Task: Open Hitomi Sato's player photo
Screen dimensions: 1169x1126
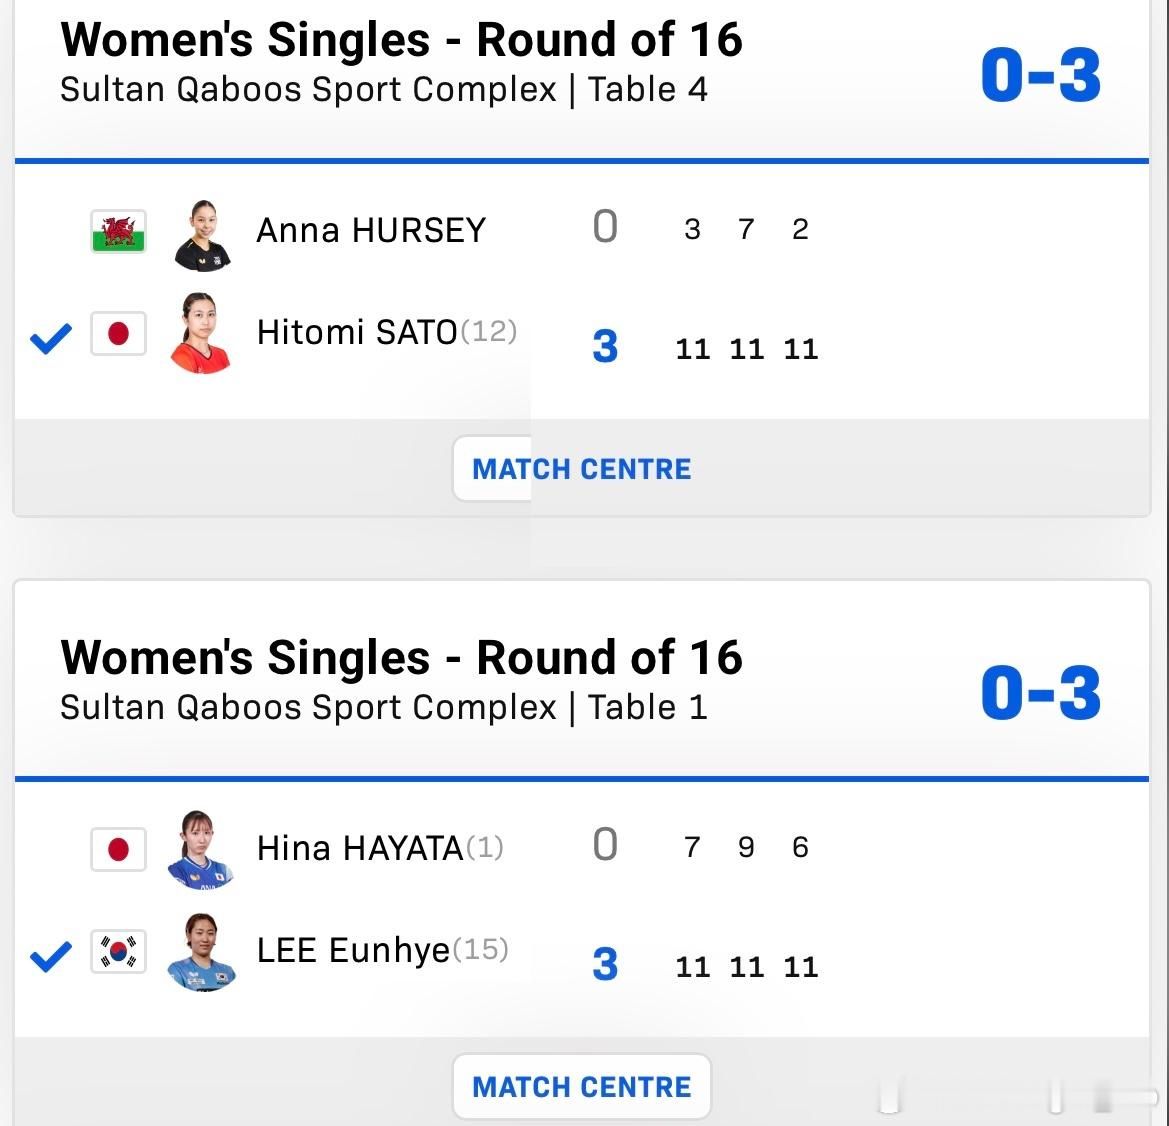Action: click(202, 333)
